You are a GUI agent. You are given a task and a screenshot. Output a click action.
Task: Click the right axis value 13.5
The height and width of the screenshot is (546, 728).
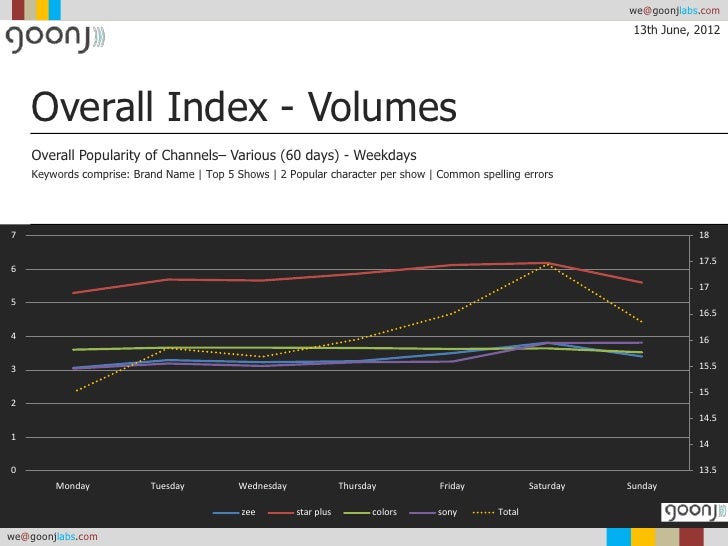708,470
